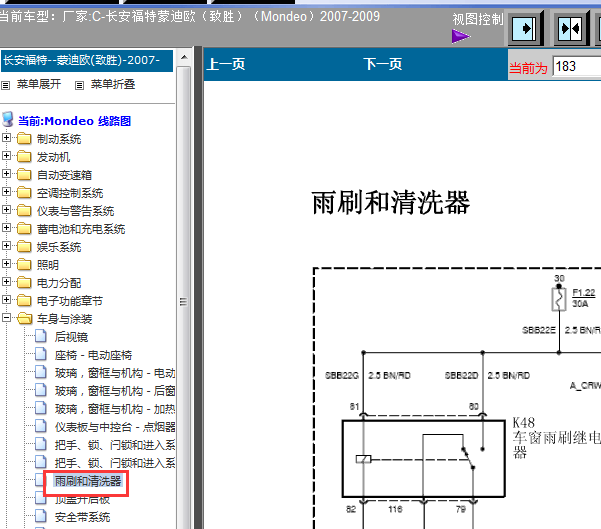The image size is (601, 529).
Task: Expand the 自动变速箱 folder
Action: (6, 173)
